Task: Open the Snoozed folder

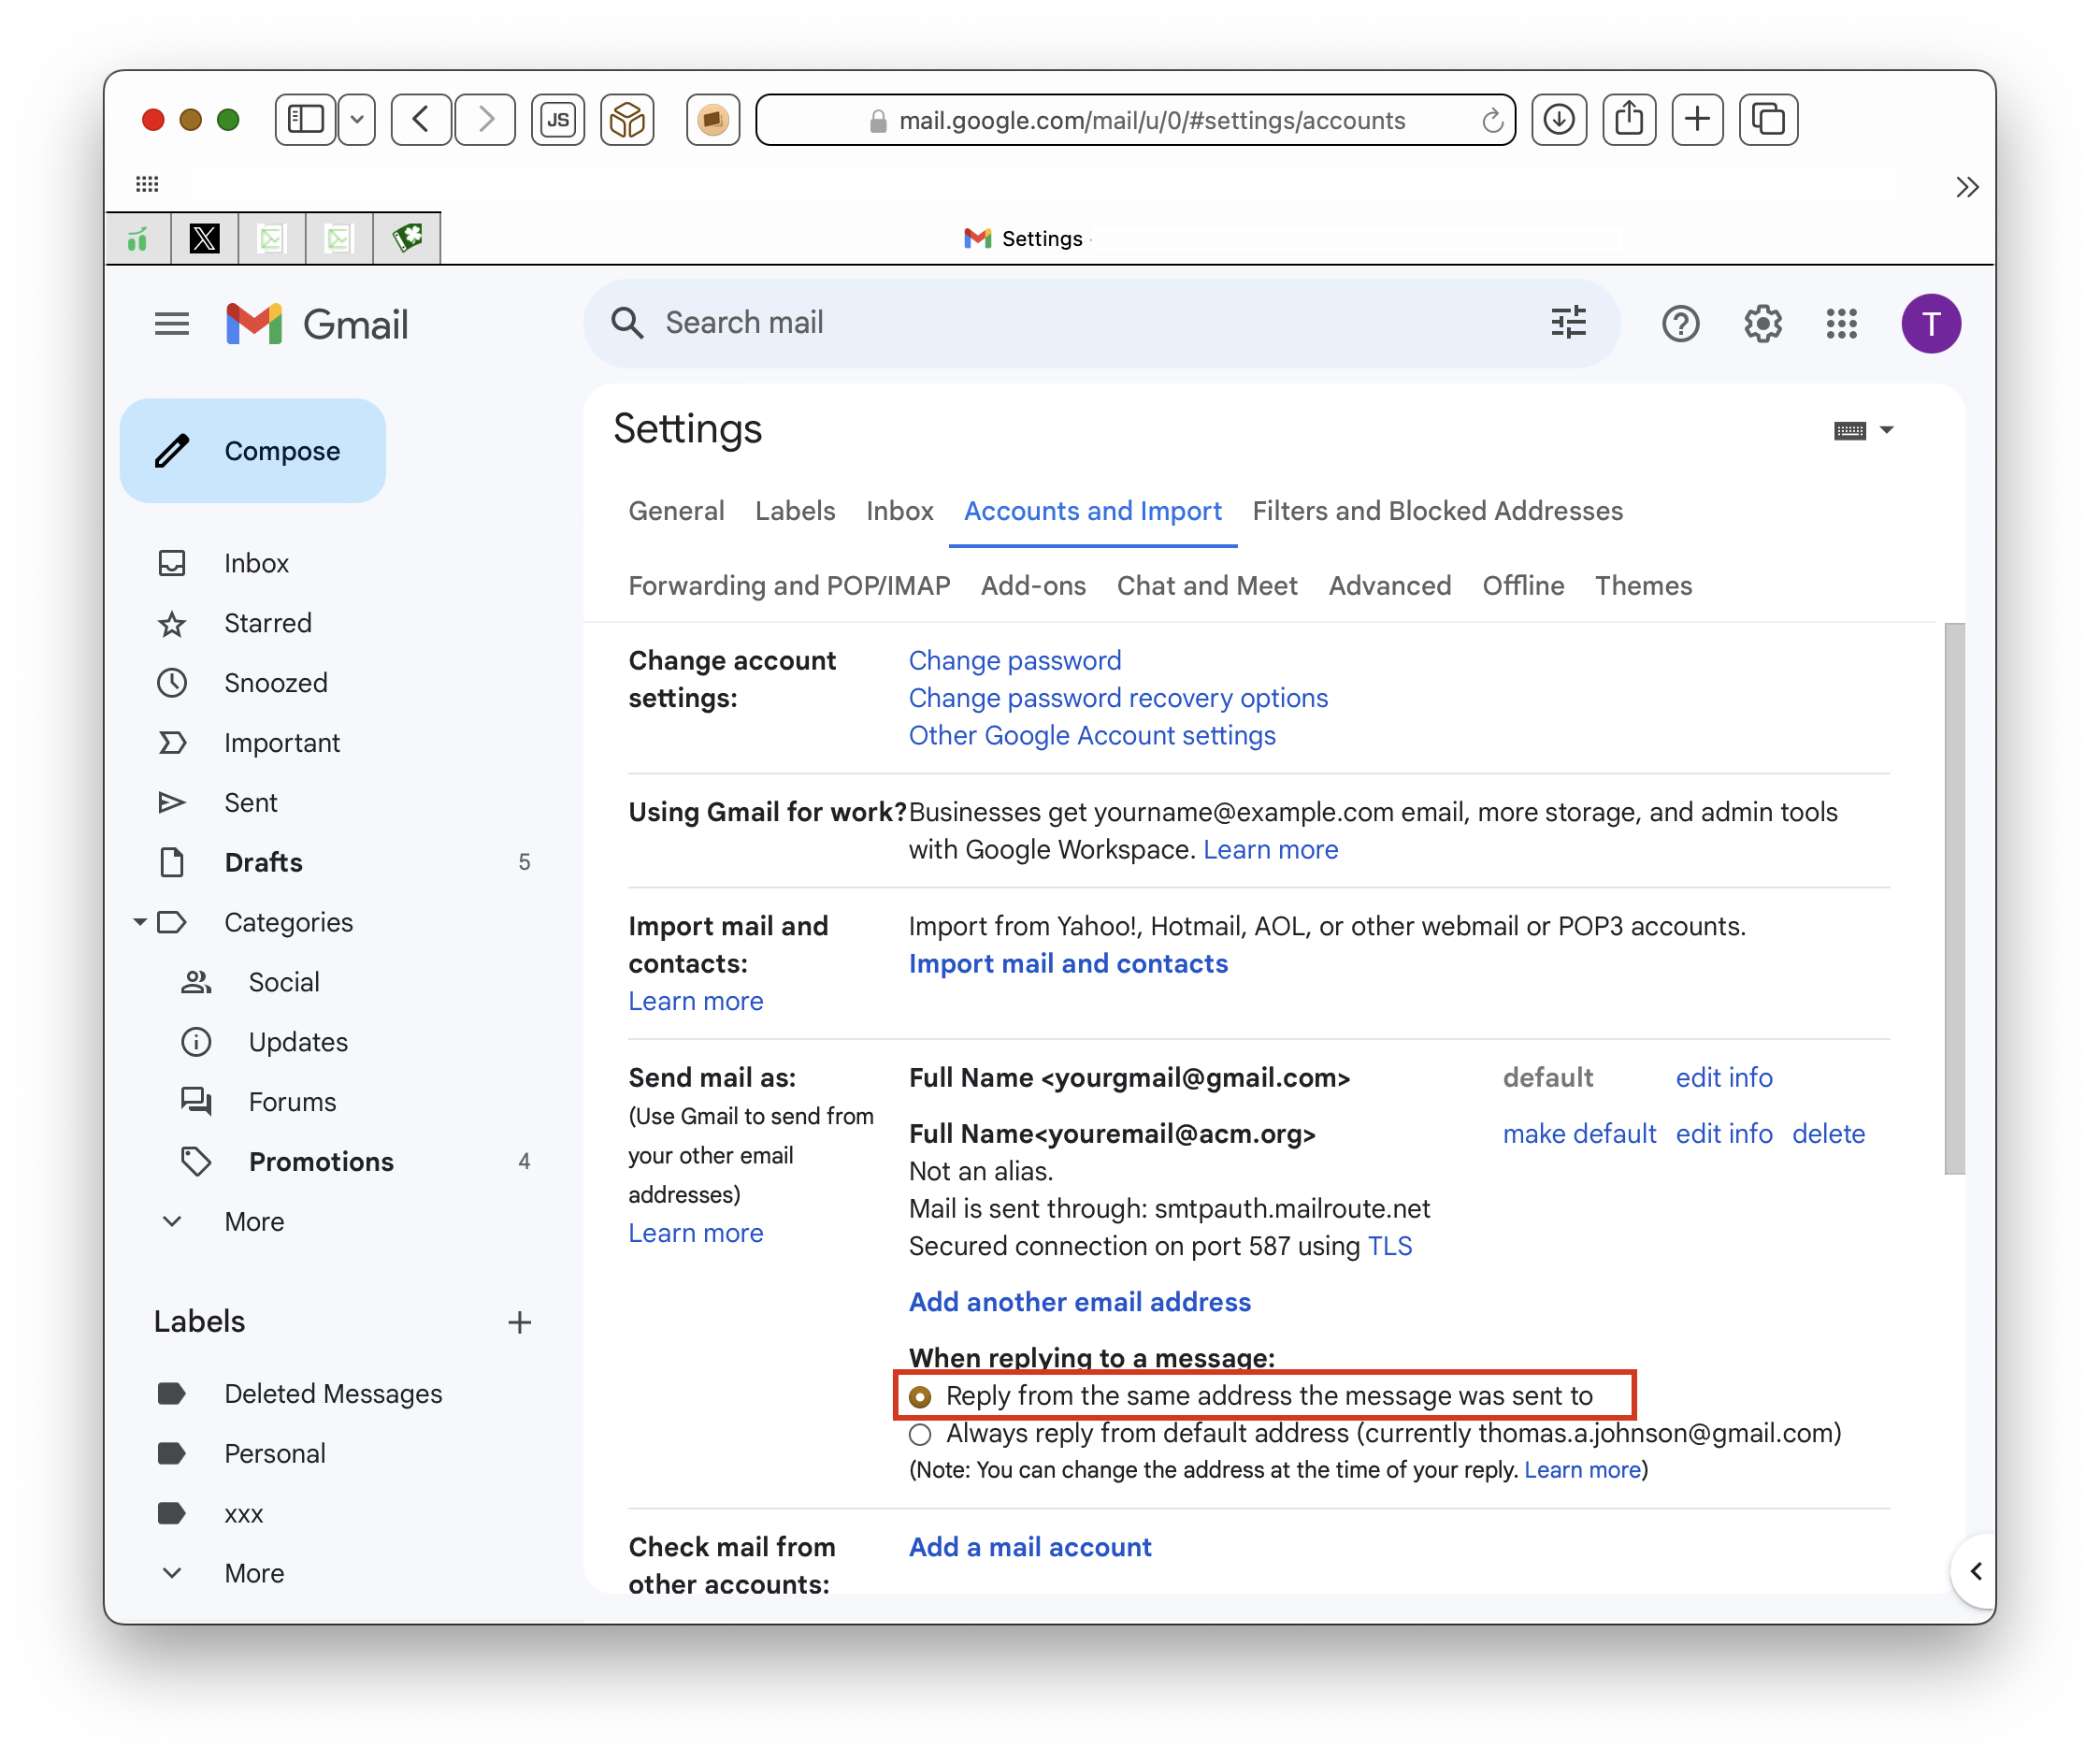Action: (x=275, y=683)
